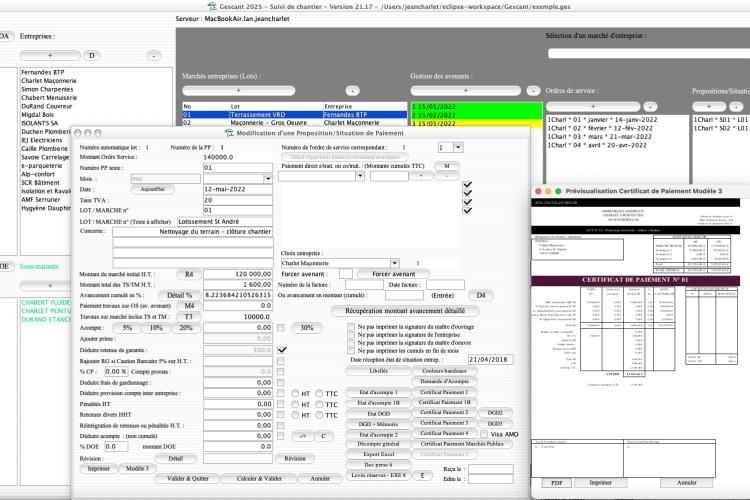Click the Date field showing 12-mai-2022
The height and width of the screenshot is (500, 750).
click(238, 189)
